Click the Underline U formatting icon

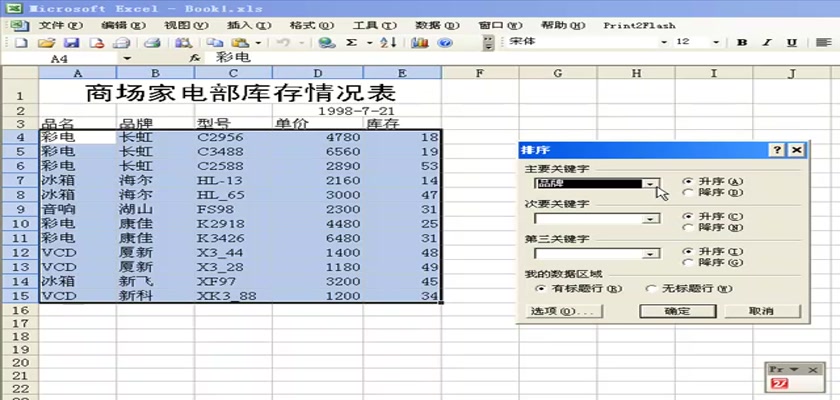(x=792, y=43)
